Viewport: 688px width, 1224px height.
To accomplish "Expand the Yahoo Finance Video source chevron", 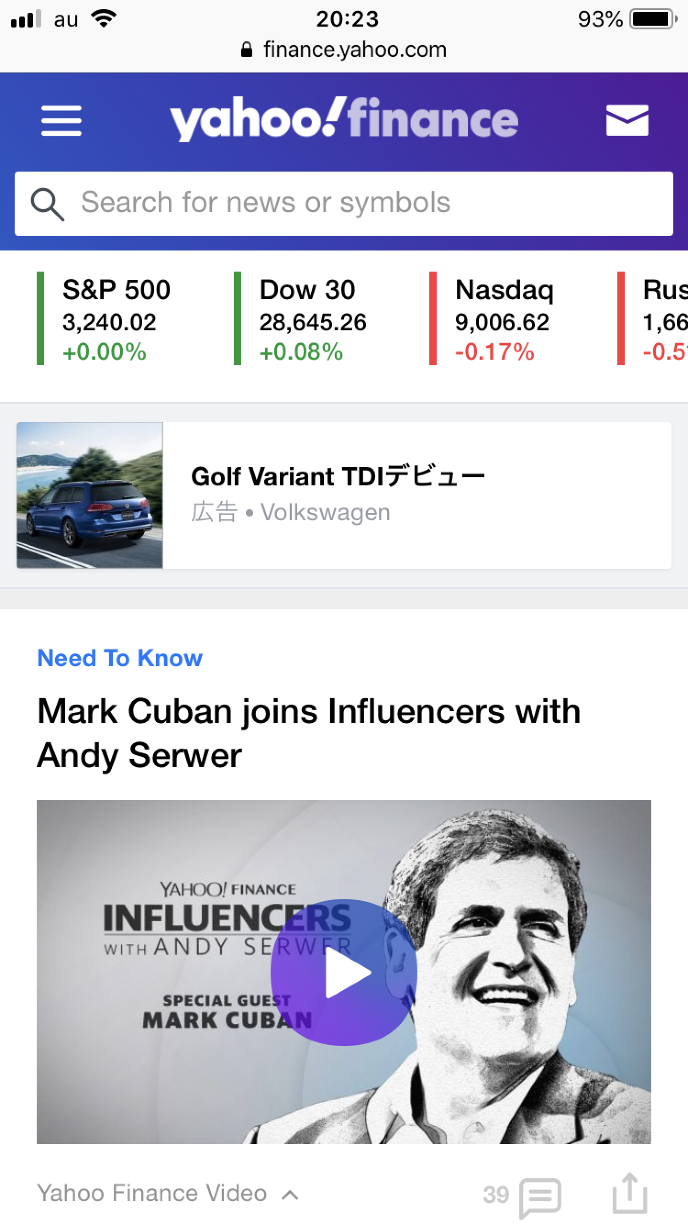I will pyautogui.click(x=290, y=1194).
